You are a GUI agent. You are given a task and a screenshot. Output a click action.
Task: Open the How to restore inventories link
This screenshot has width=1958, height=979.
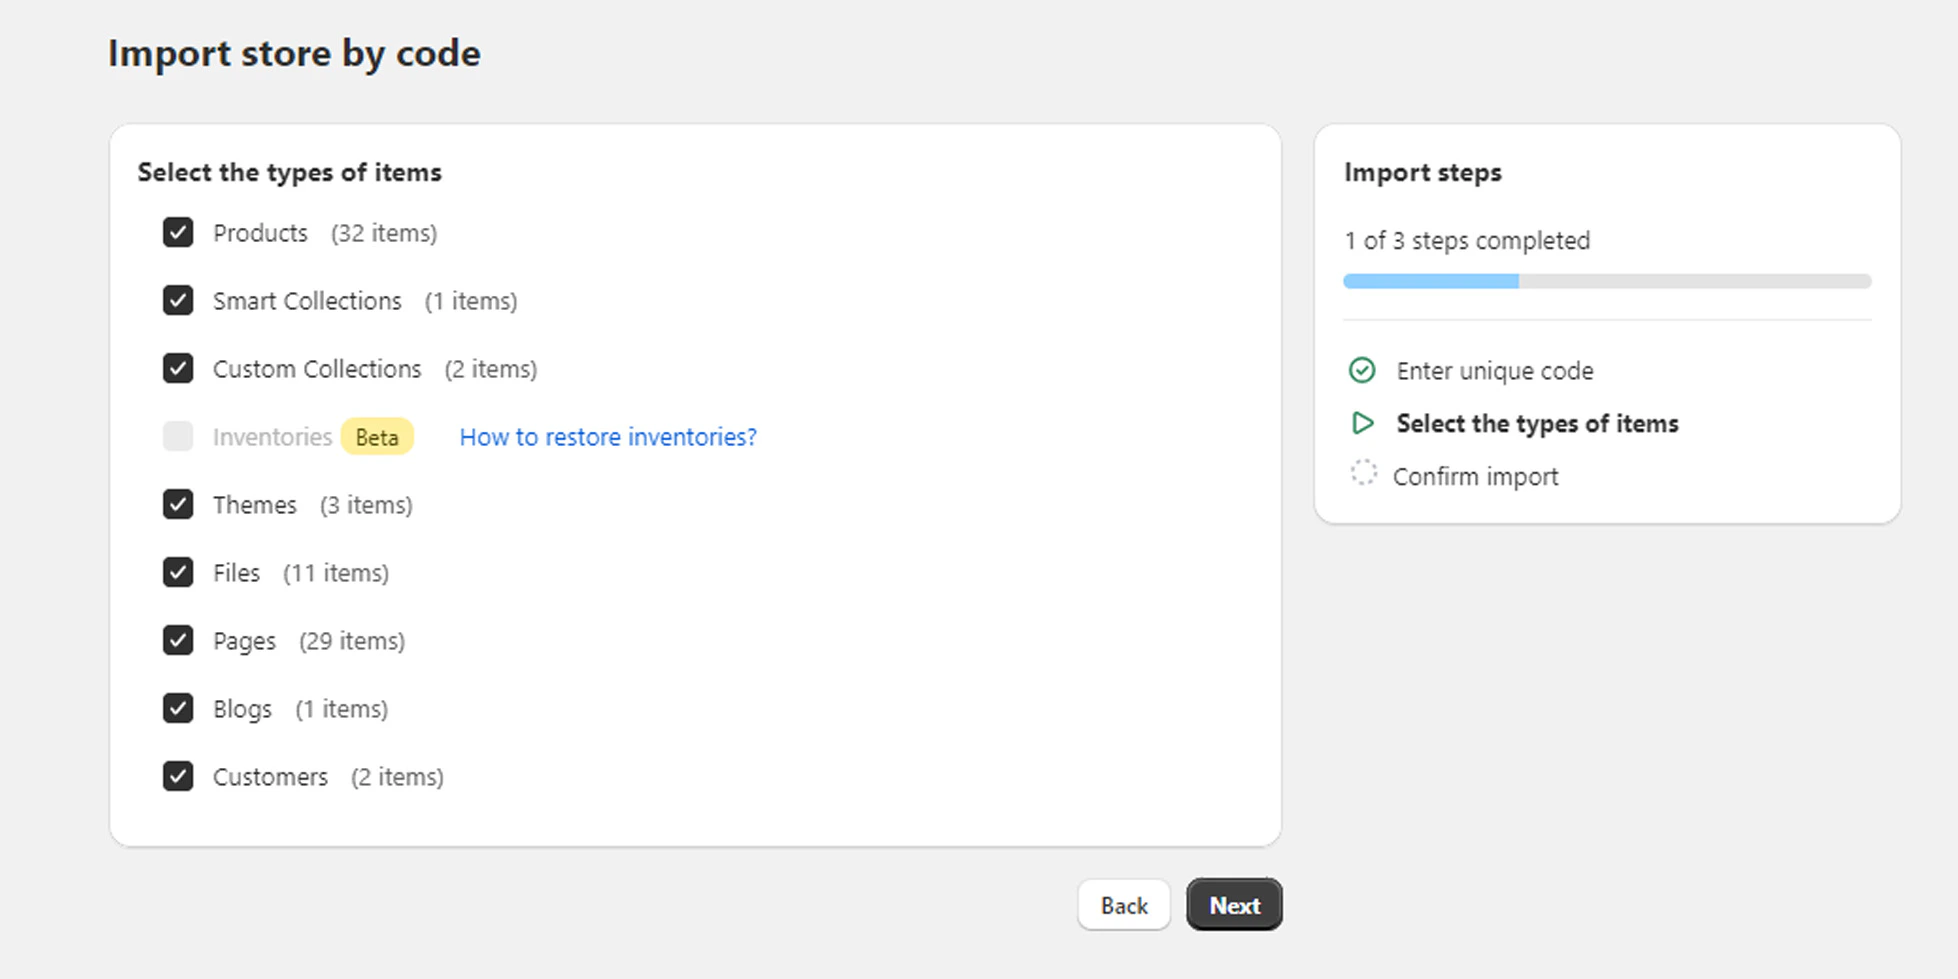(607, 436)
